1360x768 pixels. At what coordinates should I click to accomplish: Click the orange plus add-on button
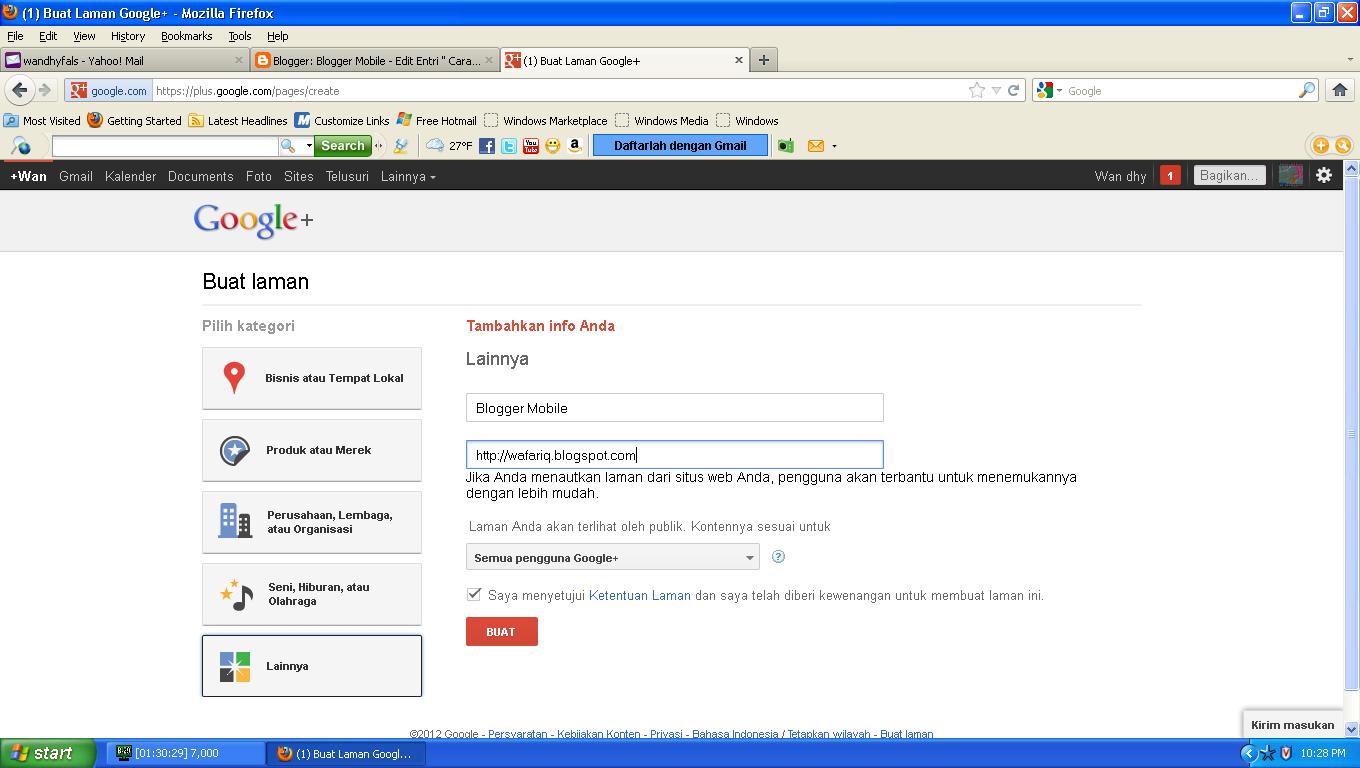(x=1320, y=146)
